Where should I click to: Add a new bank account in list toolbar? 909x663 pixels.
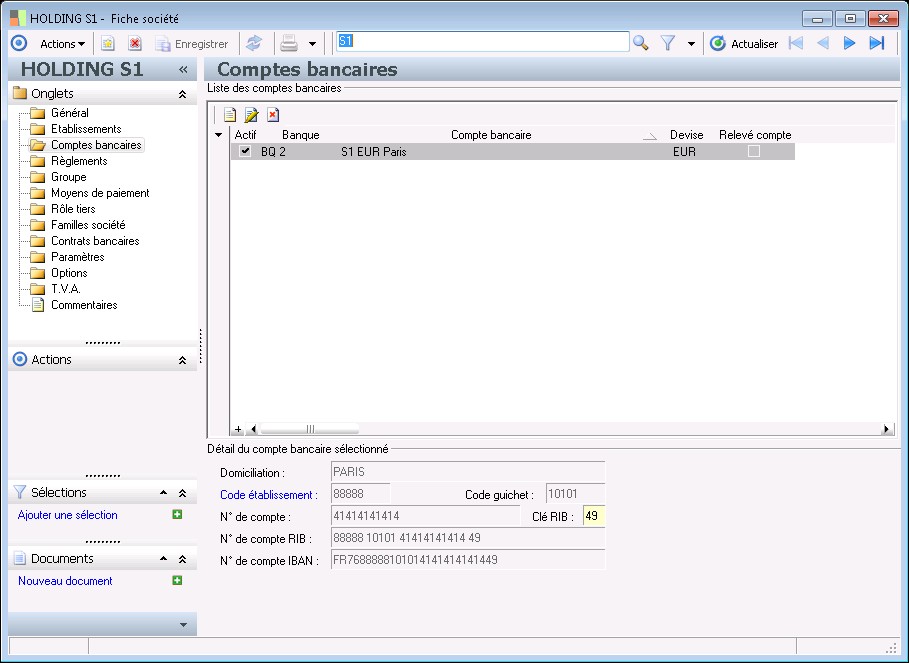tap(230, 115)
